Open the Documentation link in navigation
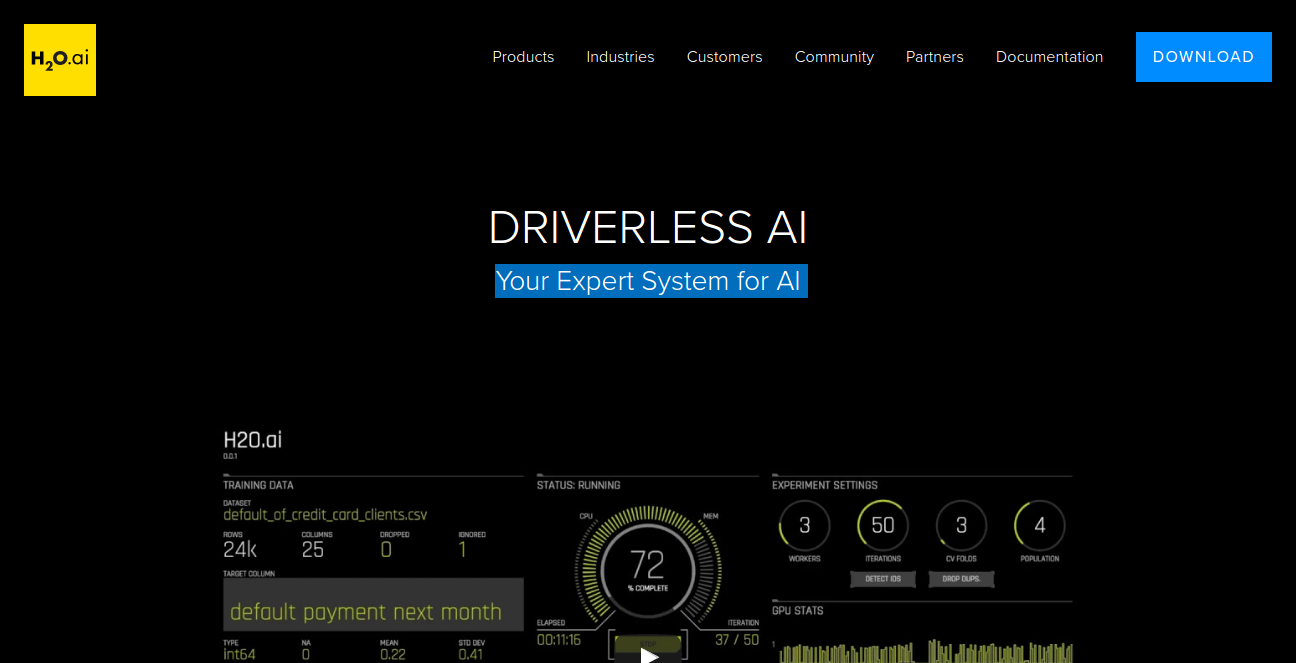 click(1049, 57)
